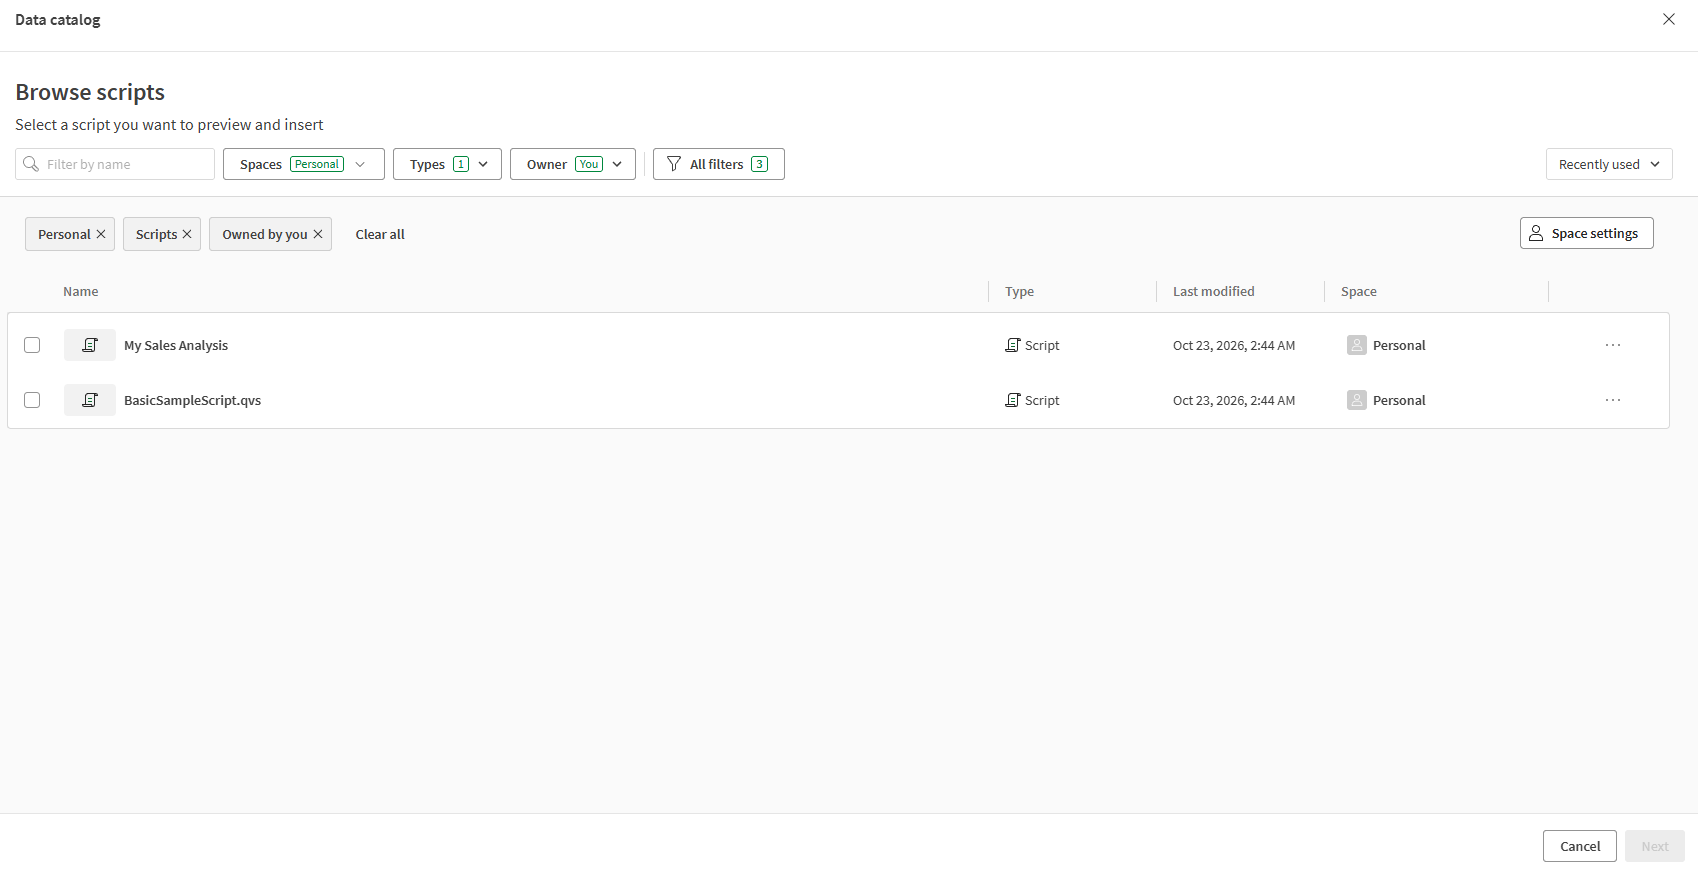The width and height of the screenshot is (1698, 871).
Task: Select the BasicSampleScript.qvs script name
Action: click(192, 400)
